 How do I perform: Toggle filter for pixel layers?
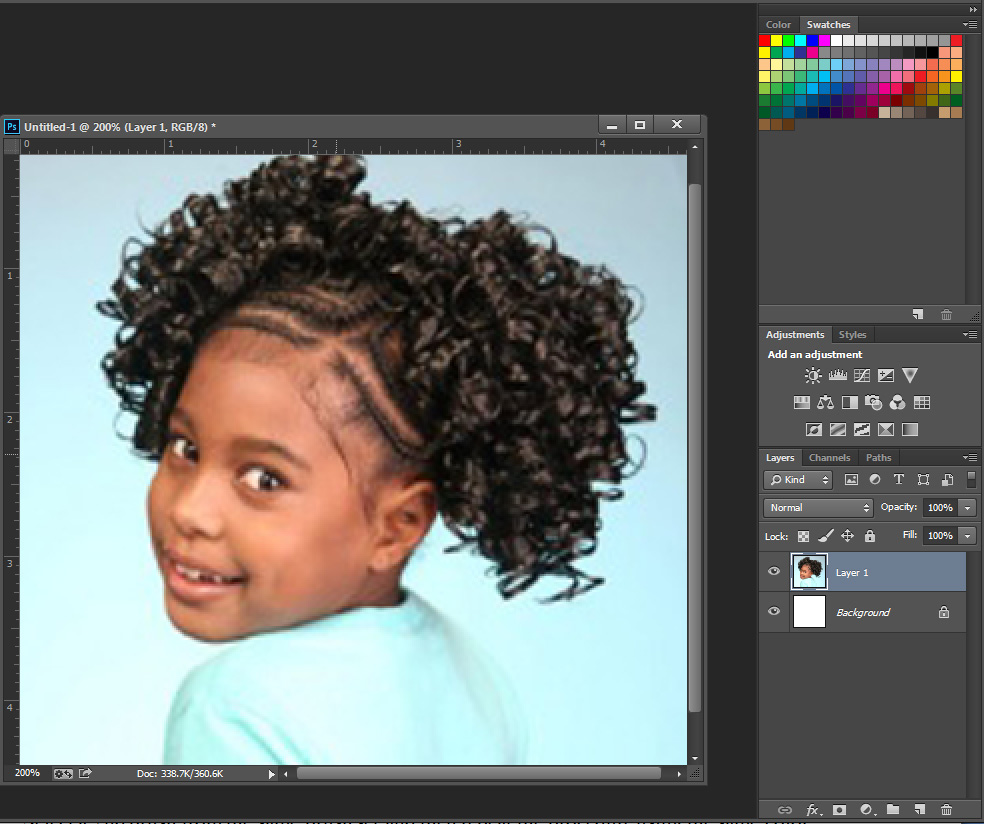click(851, 479)
